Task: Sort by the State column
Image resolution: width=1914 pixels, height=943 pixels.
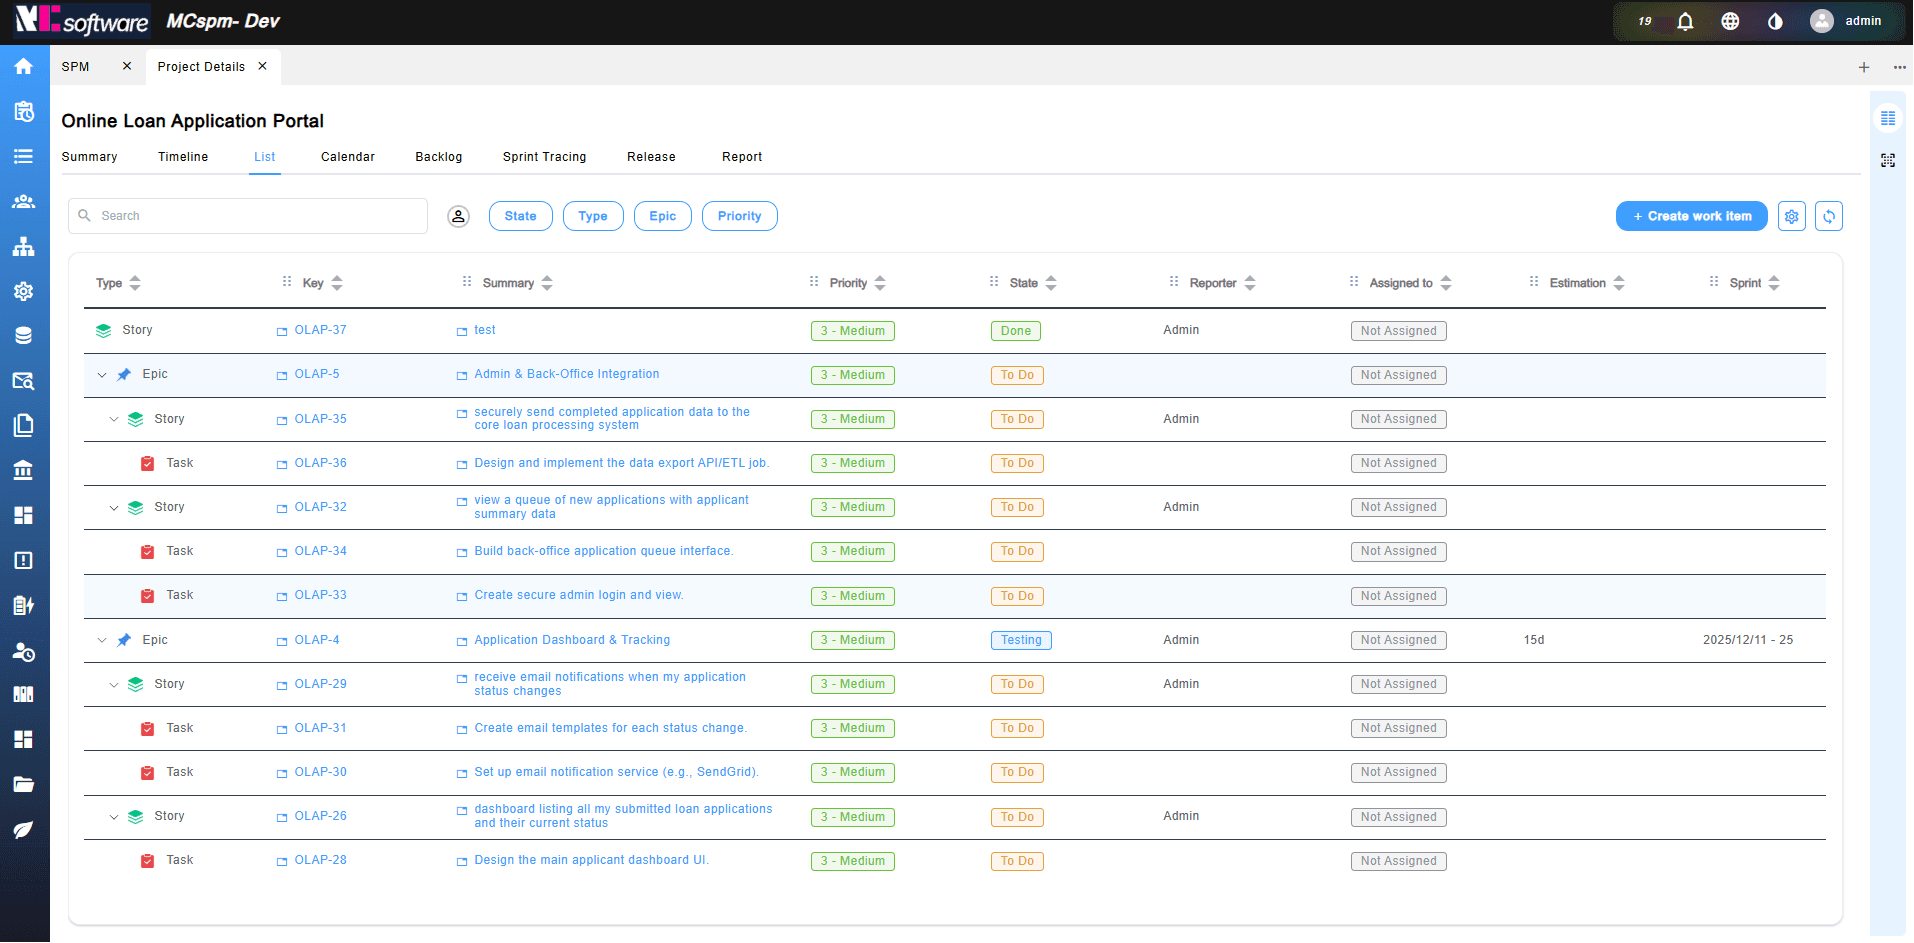Action: [x=1051, y=283]
